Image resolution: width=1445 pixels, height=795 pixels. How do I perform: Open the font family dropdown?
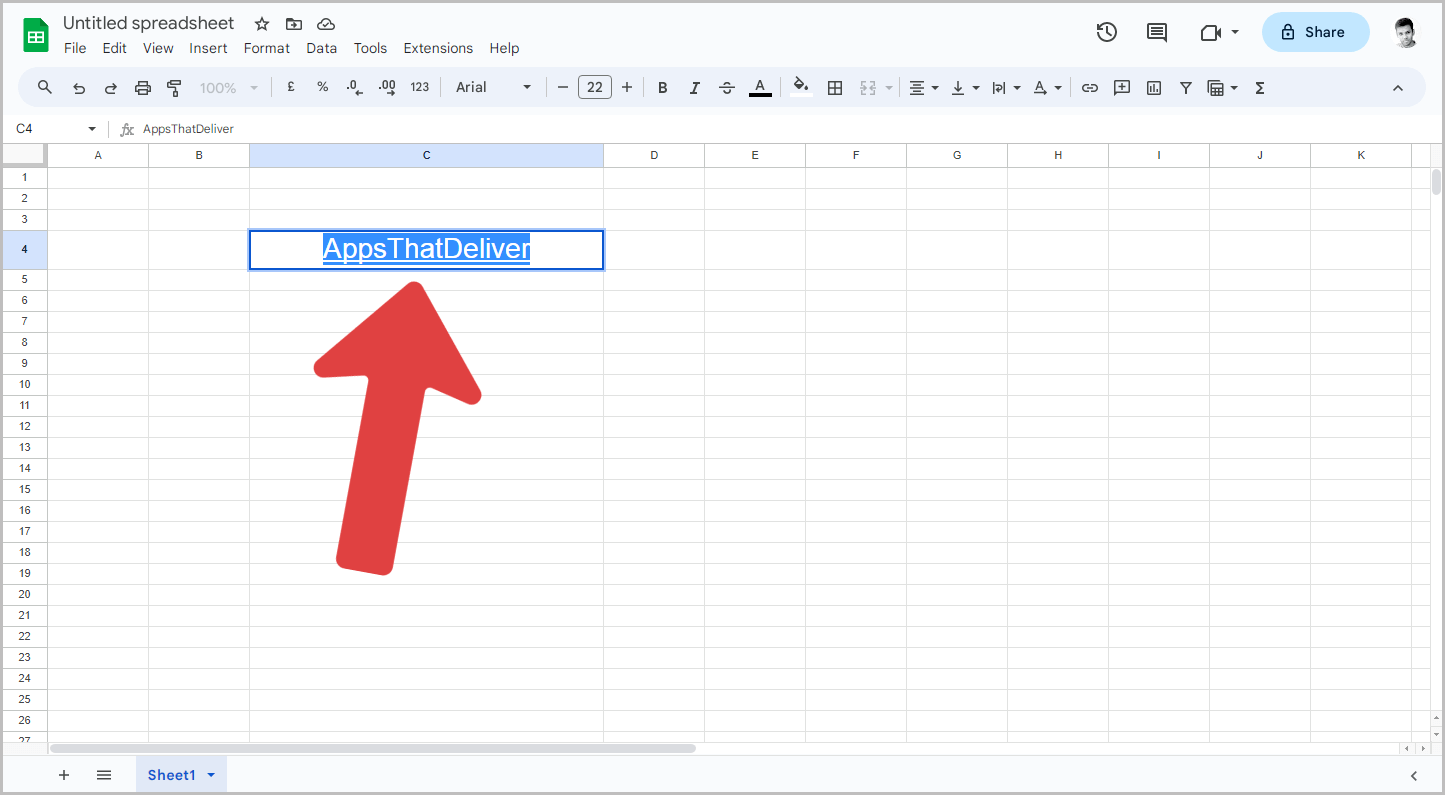click(490, 87)
